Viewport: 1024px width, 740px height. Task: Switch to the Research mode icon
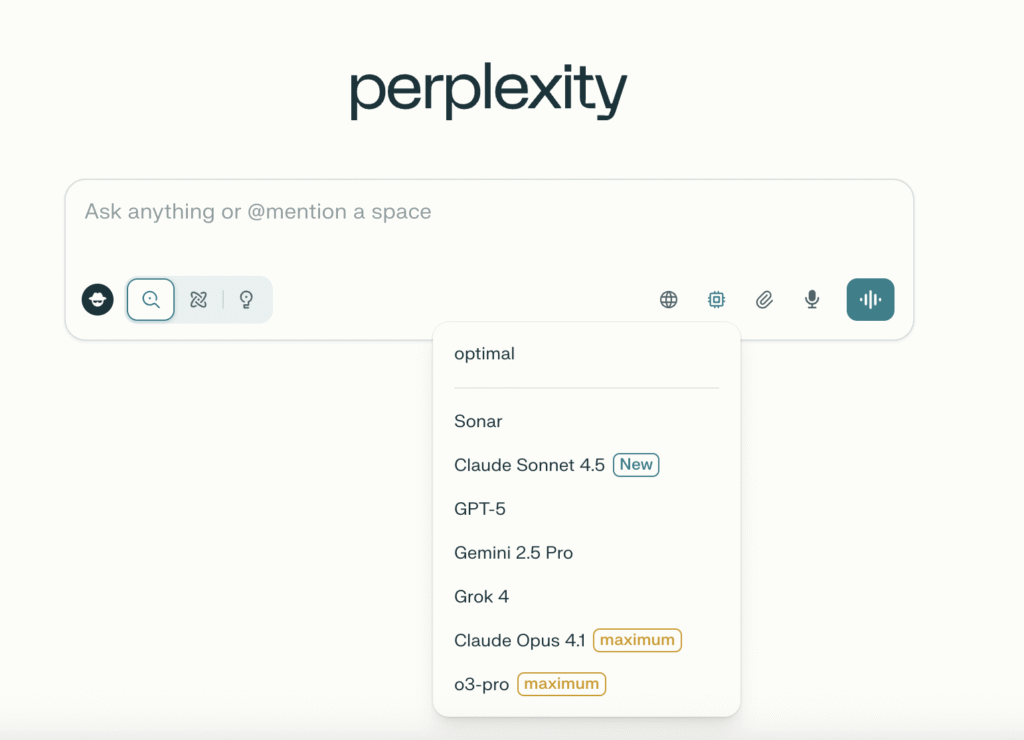(x=199, y=299)
